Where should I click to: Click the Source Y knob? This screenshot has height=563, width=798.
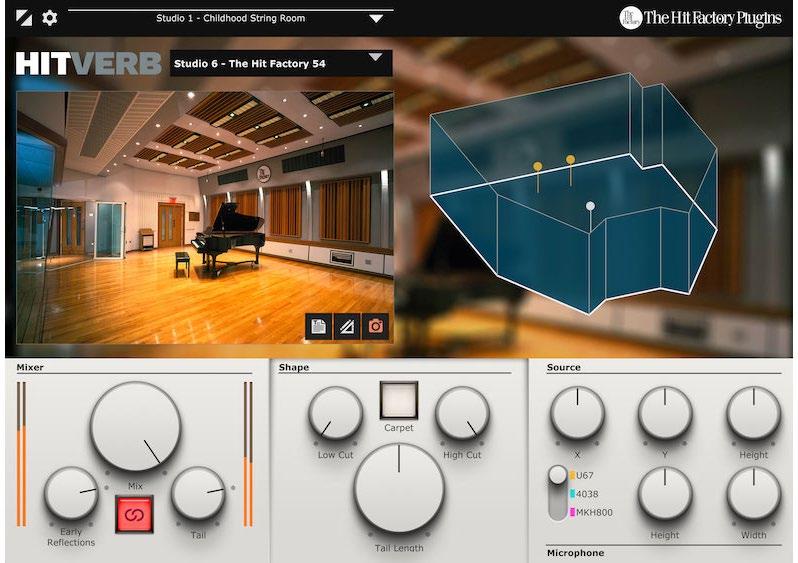pyautogui.click(x=665, y=413)
